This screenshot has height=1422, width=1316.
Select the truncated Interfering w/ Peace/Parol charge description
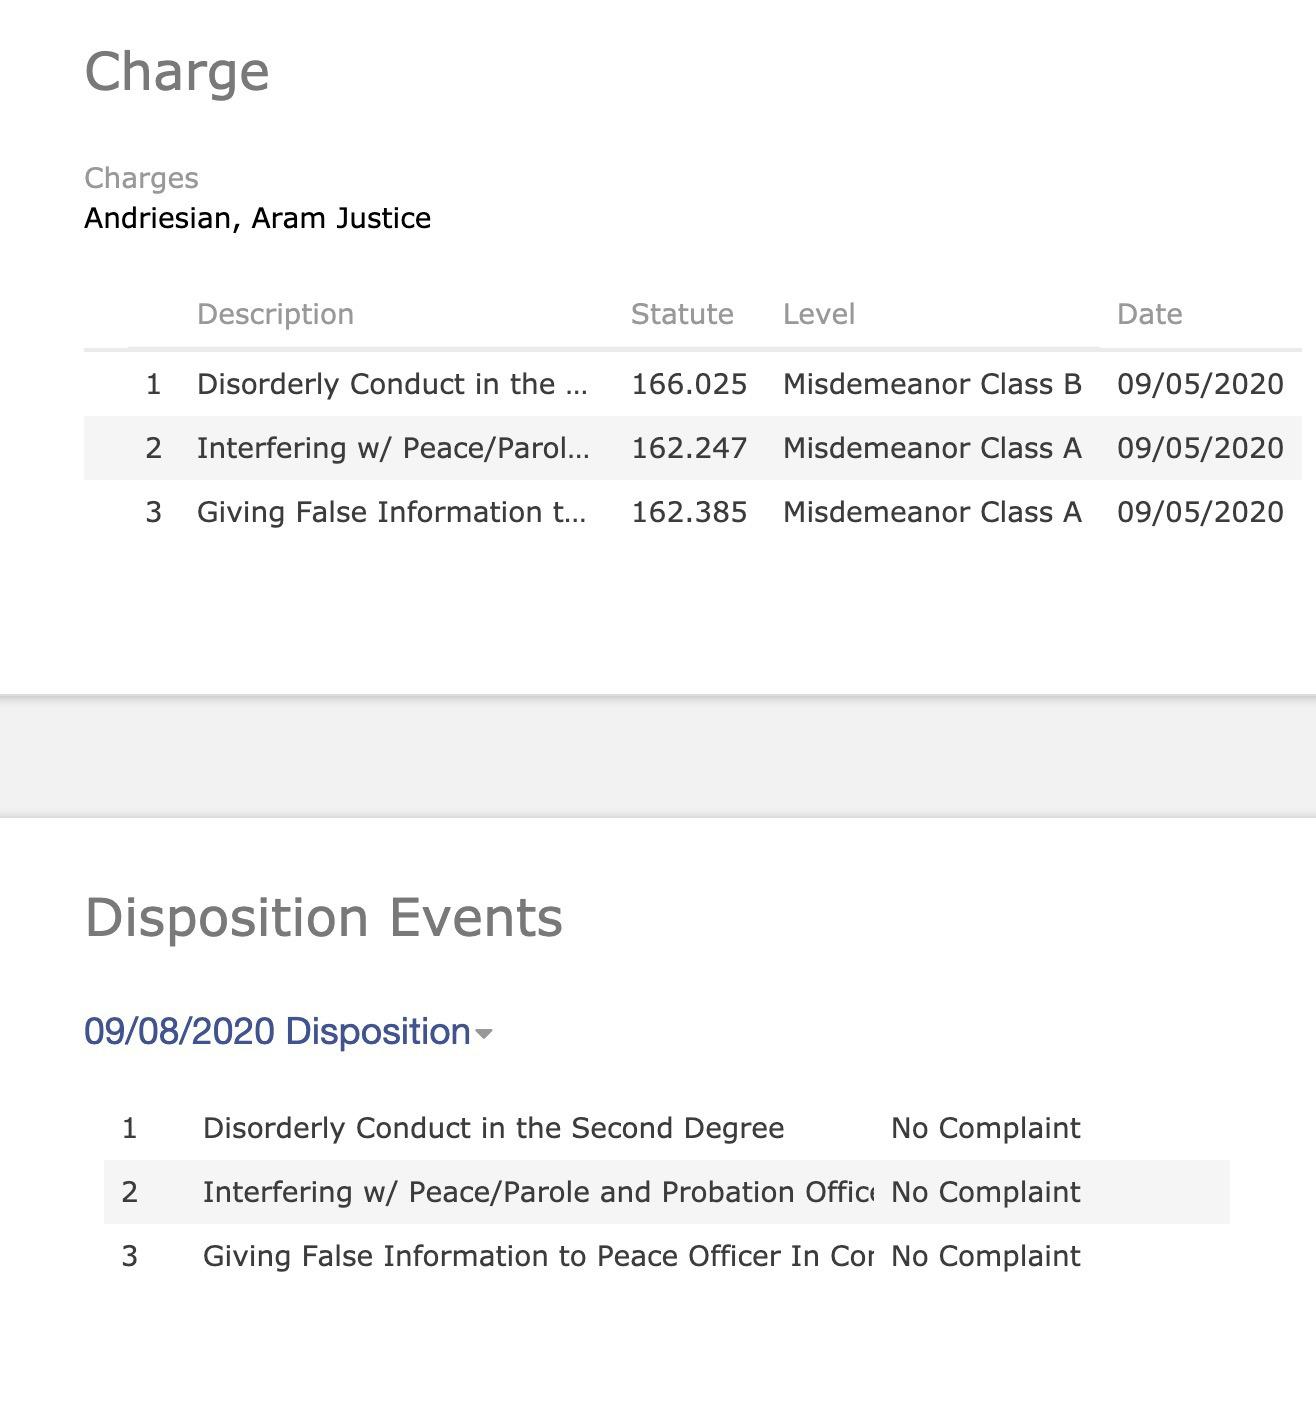[392, 448]
